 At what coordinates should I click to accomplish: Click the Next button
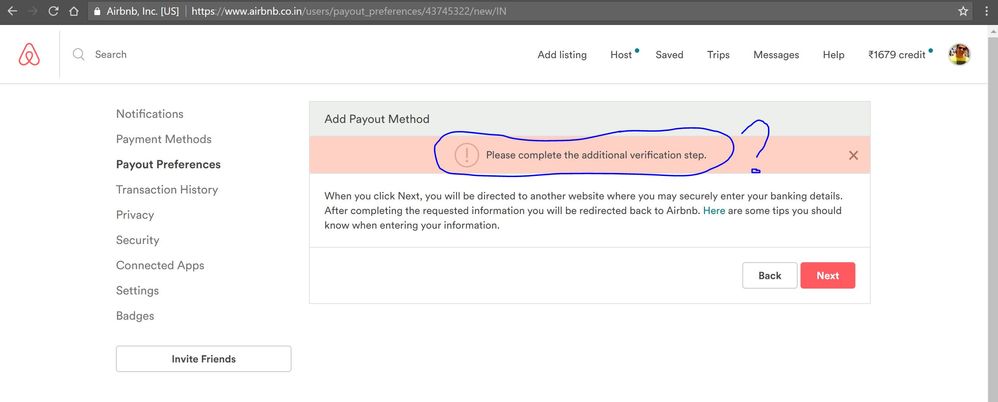tap(827, 275)
